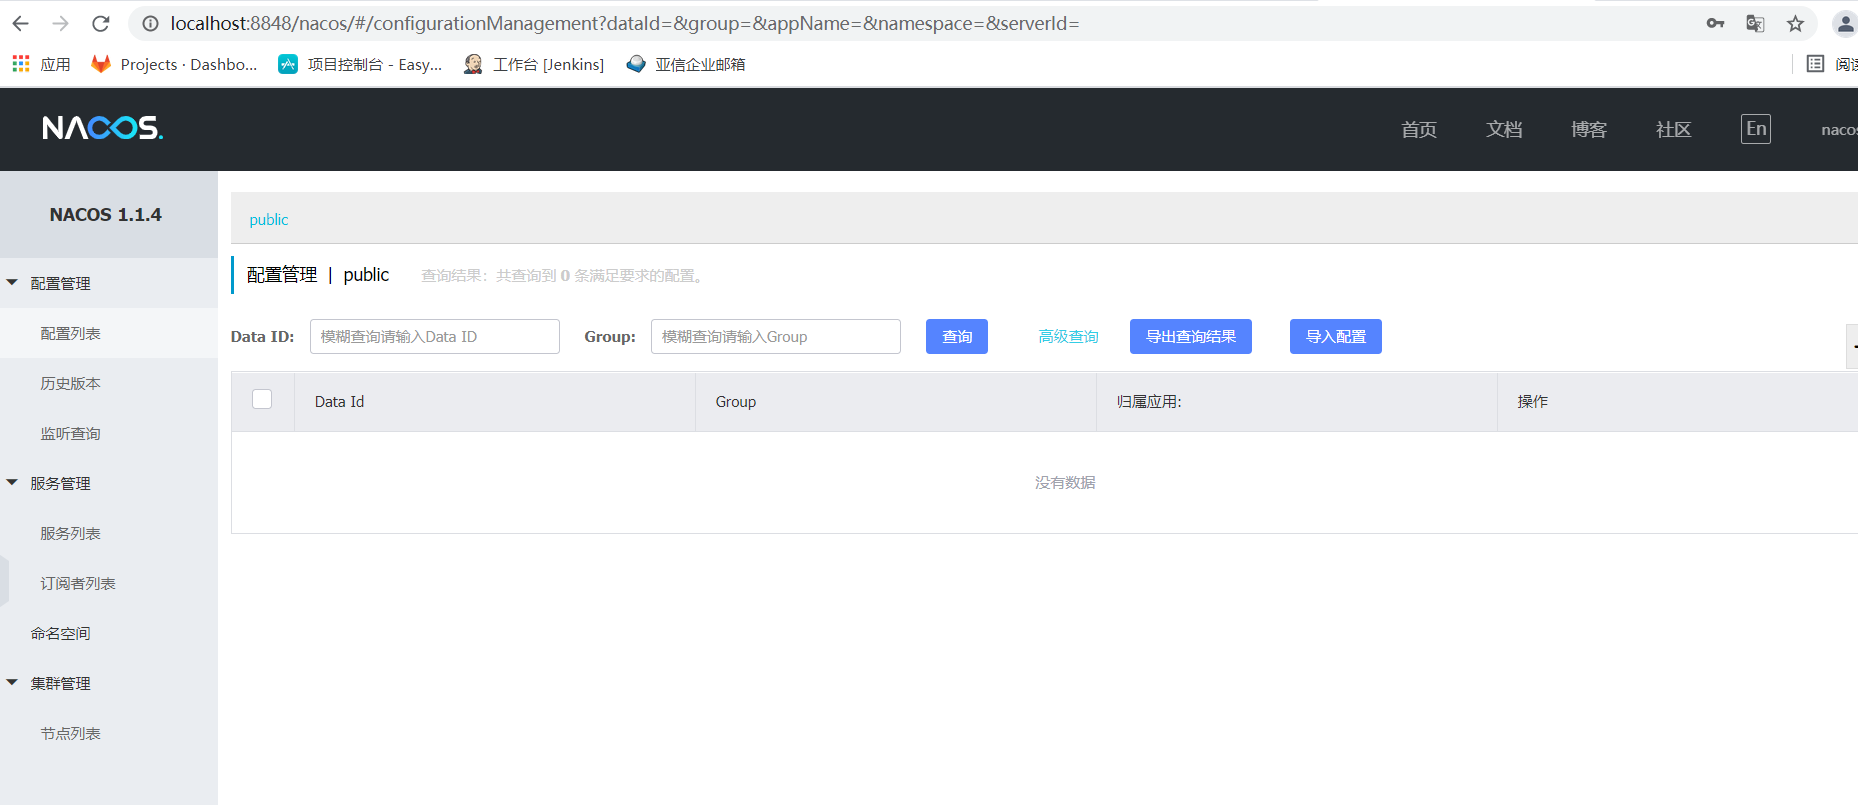Click the browser back arrow
1858x805 pixels.
click(20, 23)
